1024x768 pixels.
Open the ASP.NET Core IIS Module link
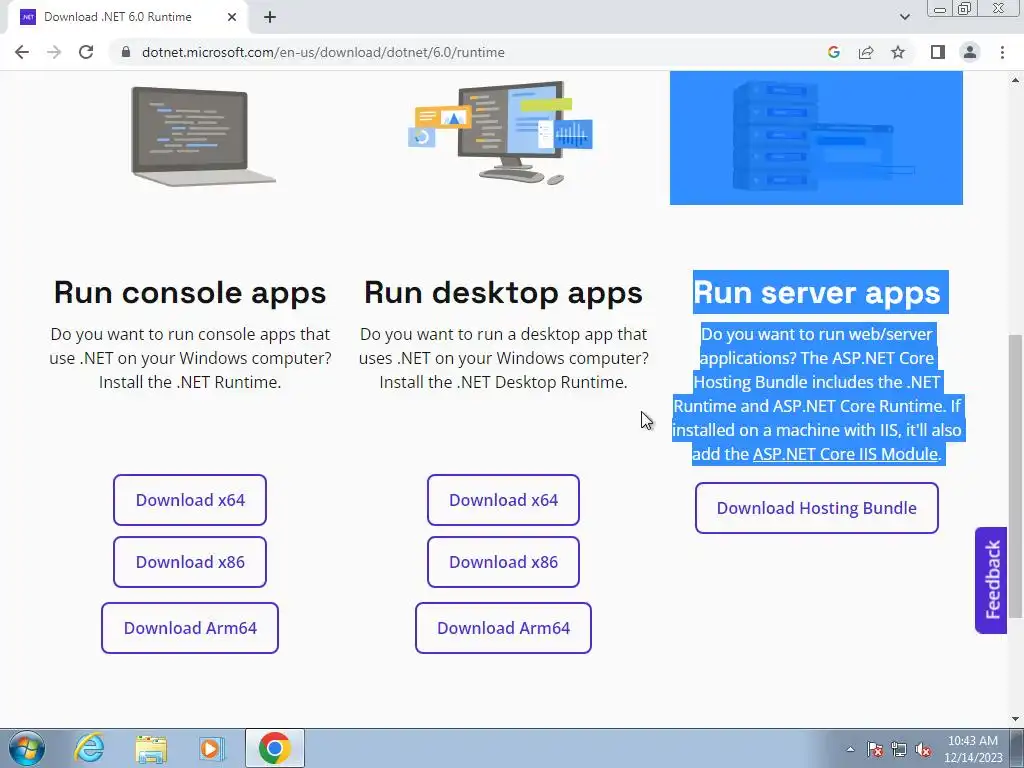[845, 454]
